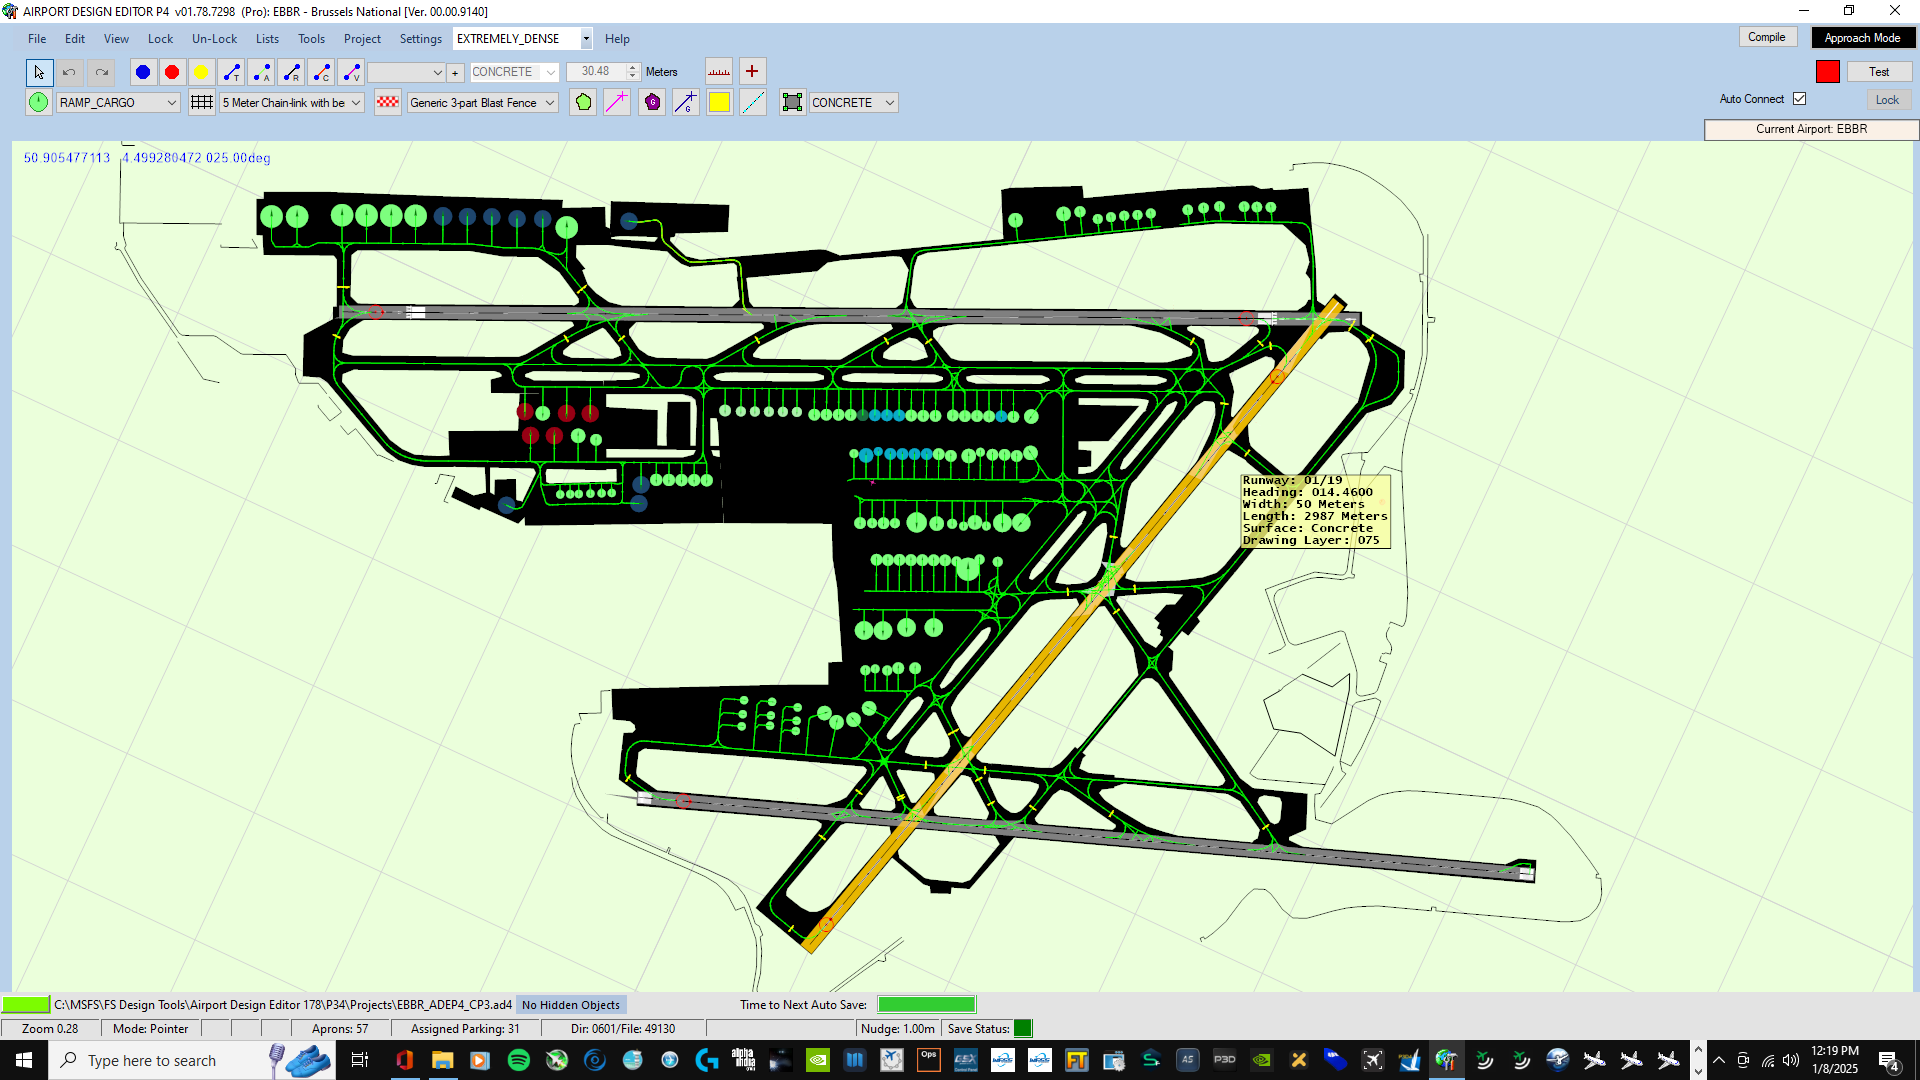This screenshot has width=1920, height=1080.
Task: Click the red color swatch near Test
Action: coord(1828,72)
